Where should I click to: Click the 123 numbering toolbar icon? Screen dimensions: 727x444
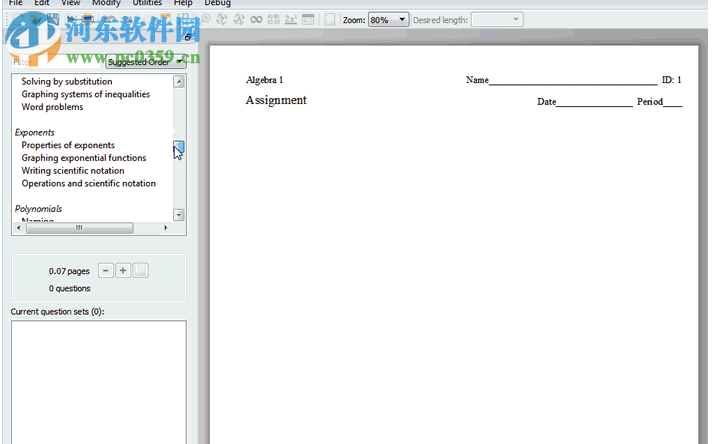click(184, 18)
